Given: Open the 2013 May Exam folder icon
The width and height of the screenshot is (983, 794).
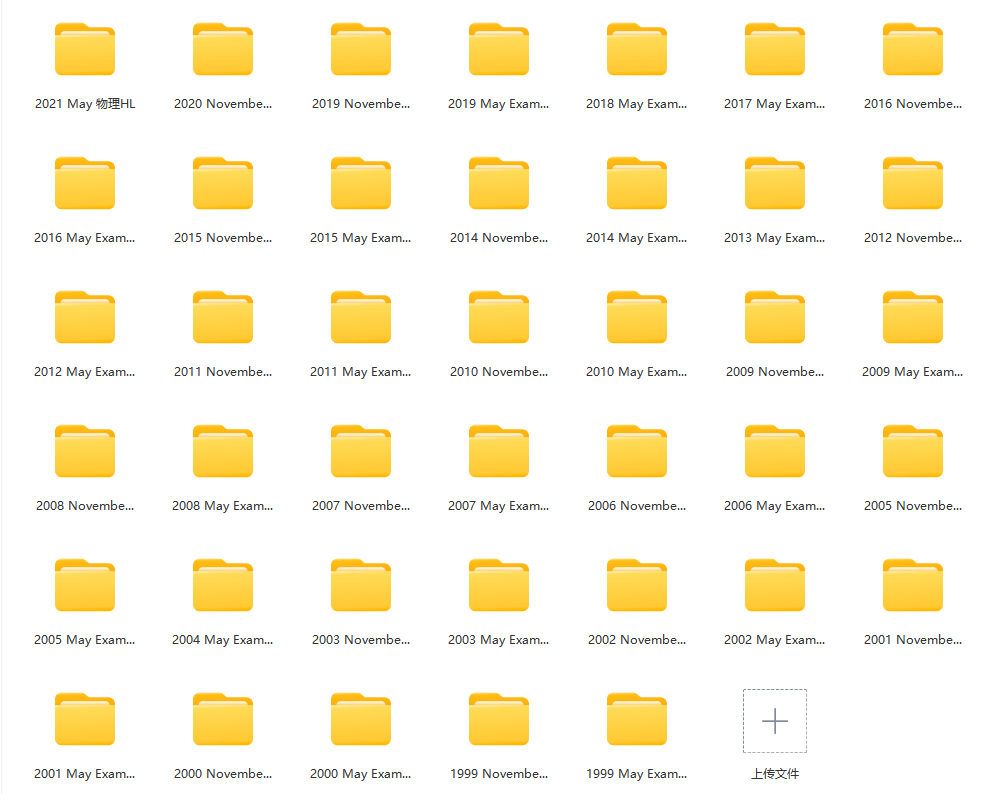Looking at the screenshot, I should 774,183.
